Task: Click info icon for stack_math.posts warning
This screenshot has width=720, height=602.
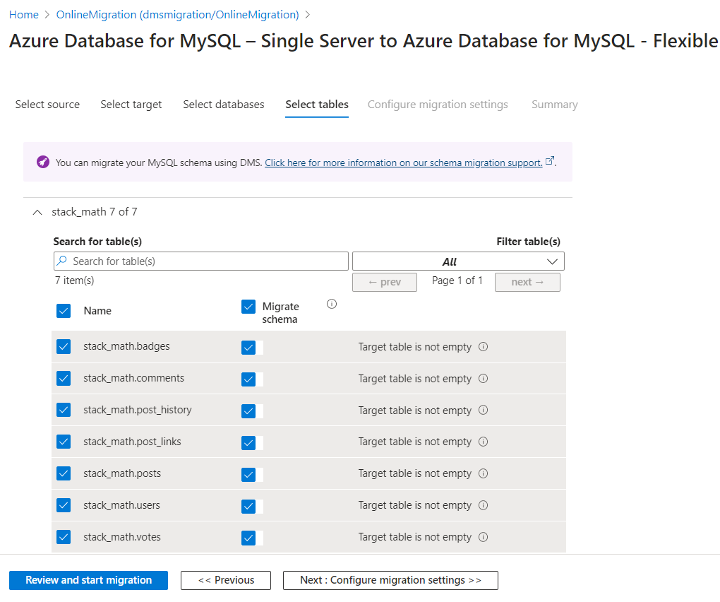Action: coord(483,473)
